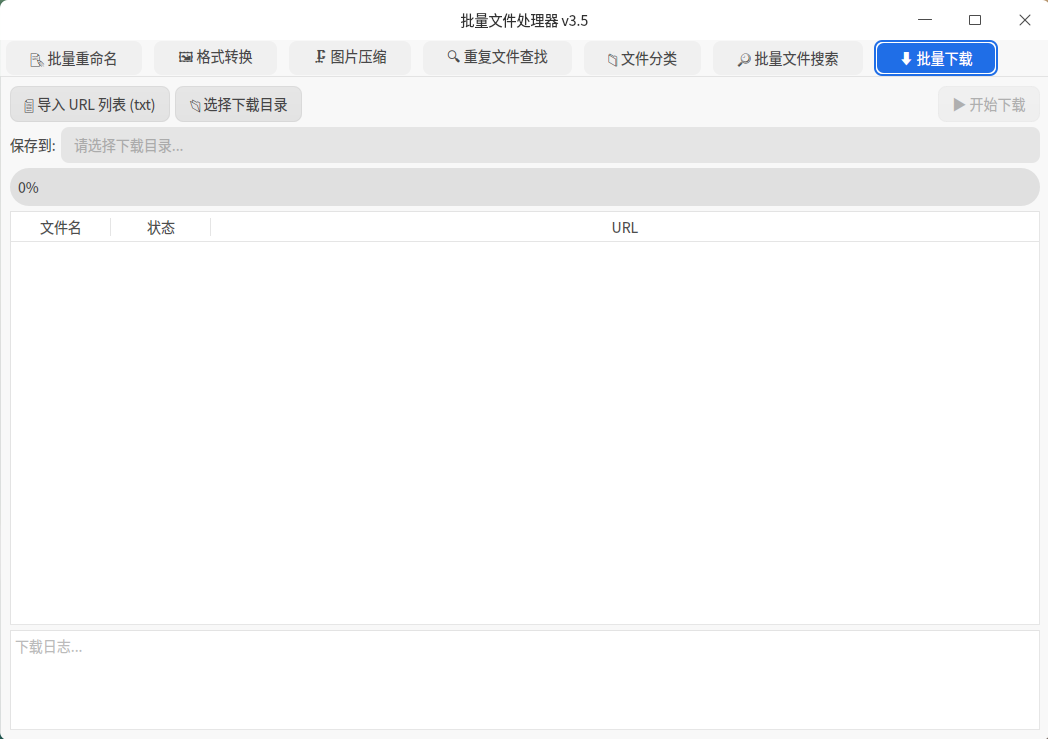Click the URL column header
The height and width of the screenshot is (739, 1048).
(625, 227)
